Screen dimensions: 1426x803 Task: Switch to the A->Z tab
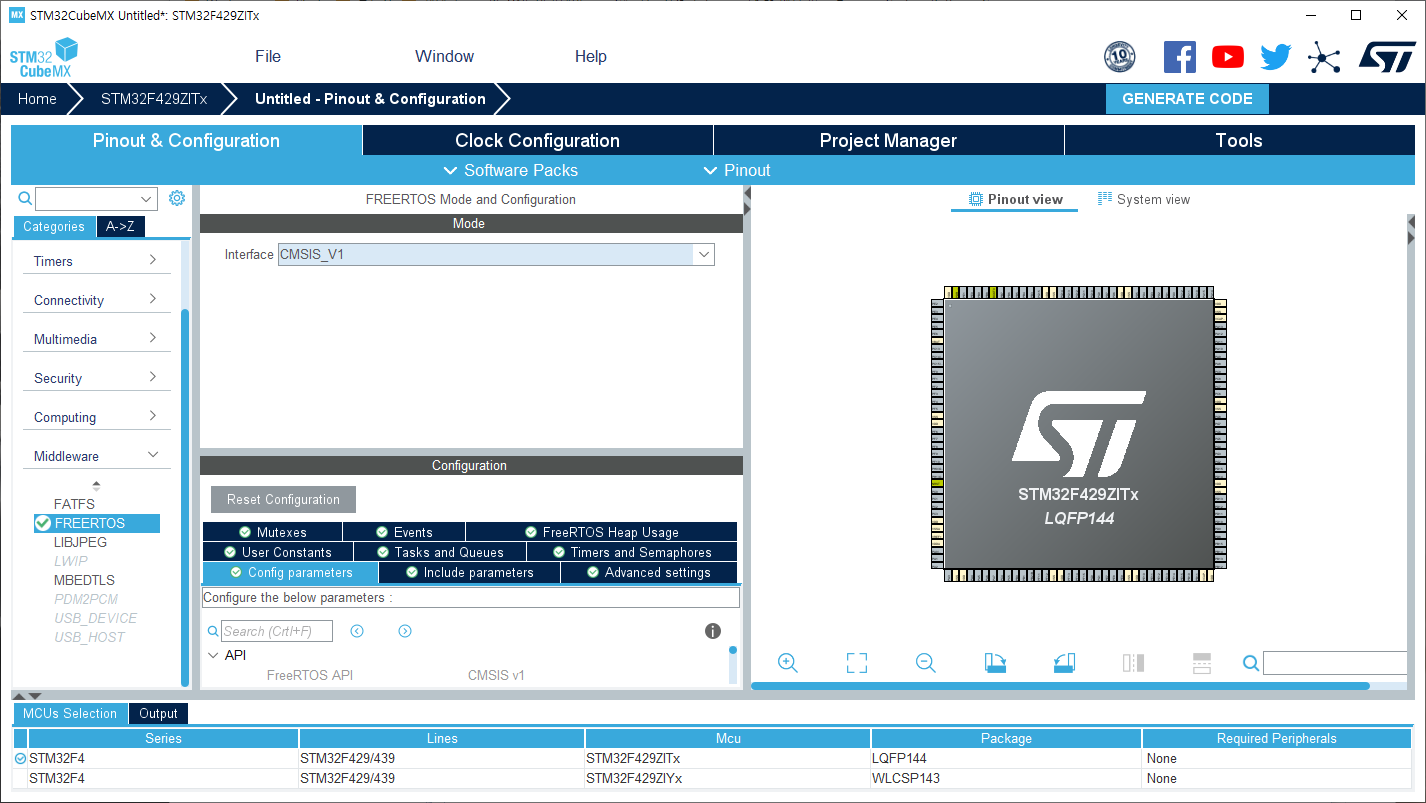pyautogui.click(x=120, y=226)
